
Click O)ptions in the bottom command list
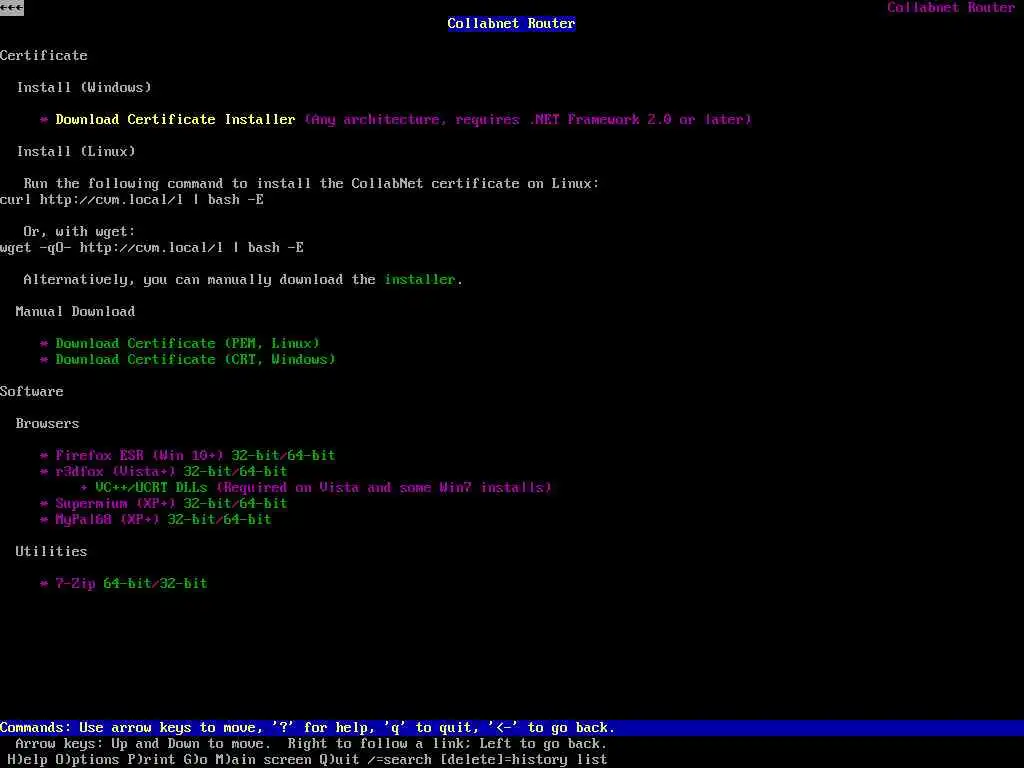click(x=88, y=760)
